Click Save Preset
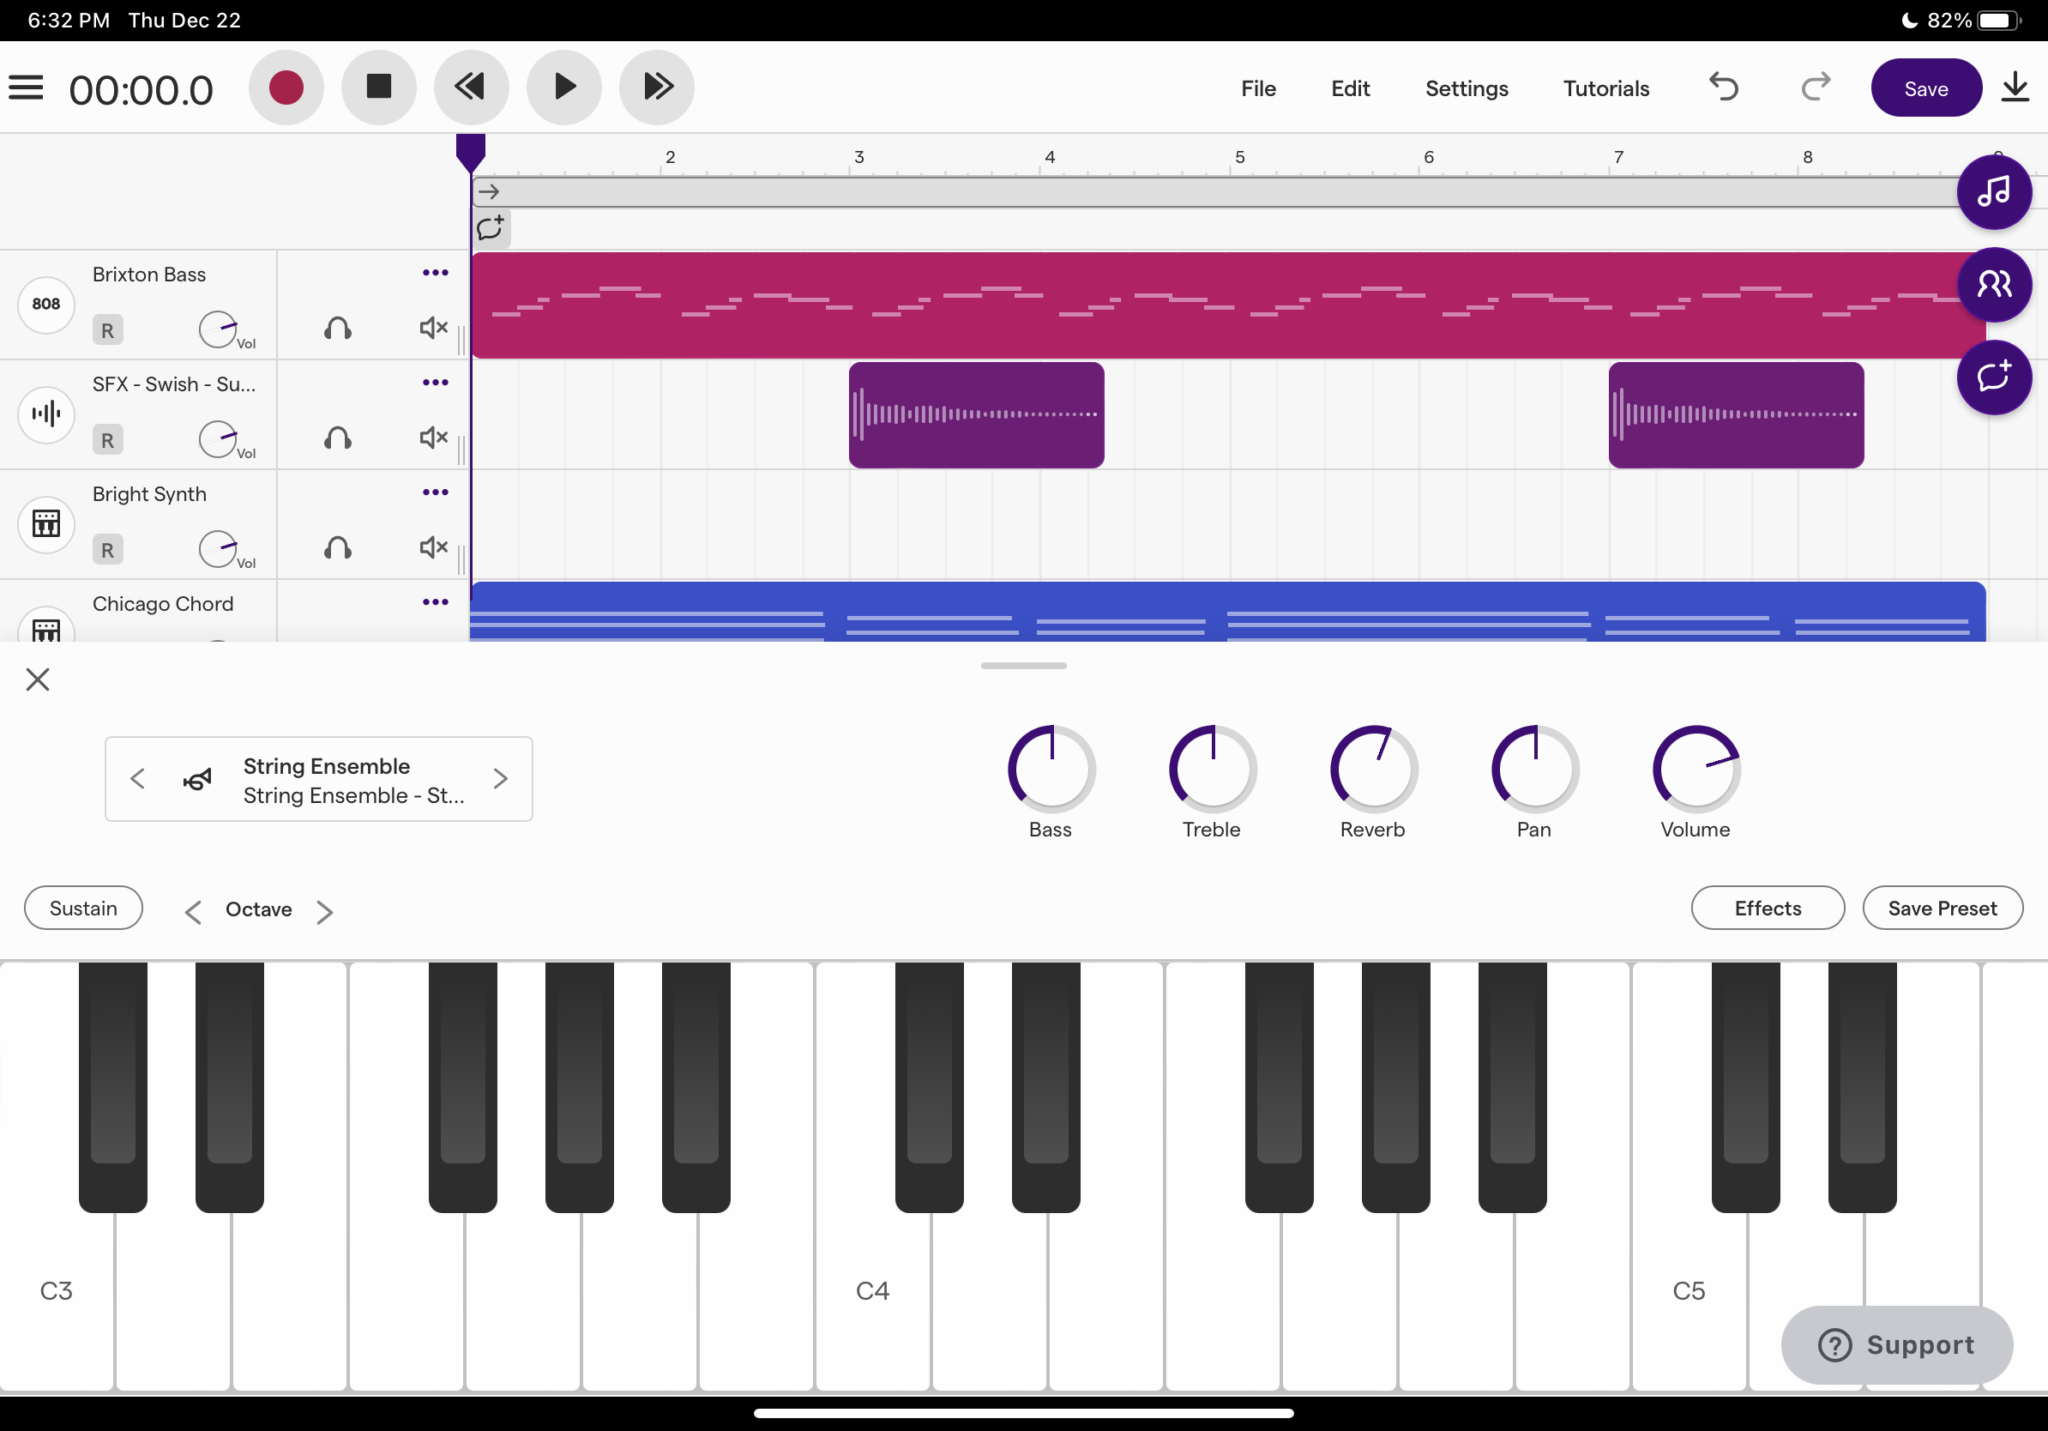The width and height of the screenshot is (2048, 1431). coord(1942,908)
